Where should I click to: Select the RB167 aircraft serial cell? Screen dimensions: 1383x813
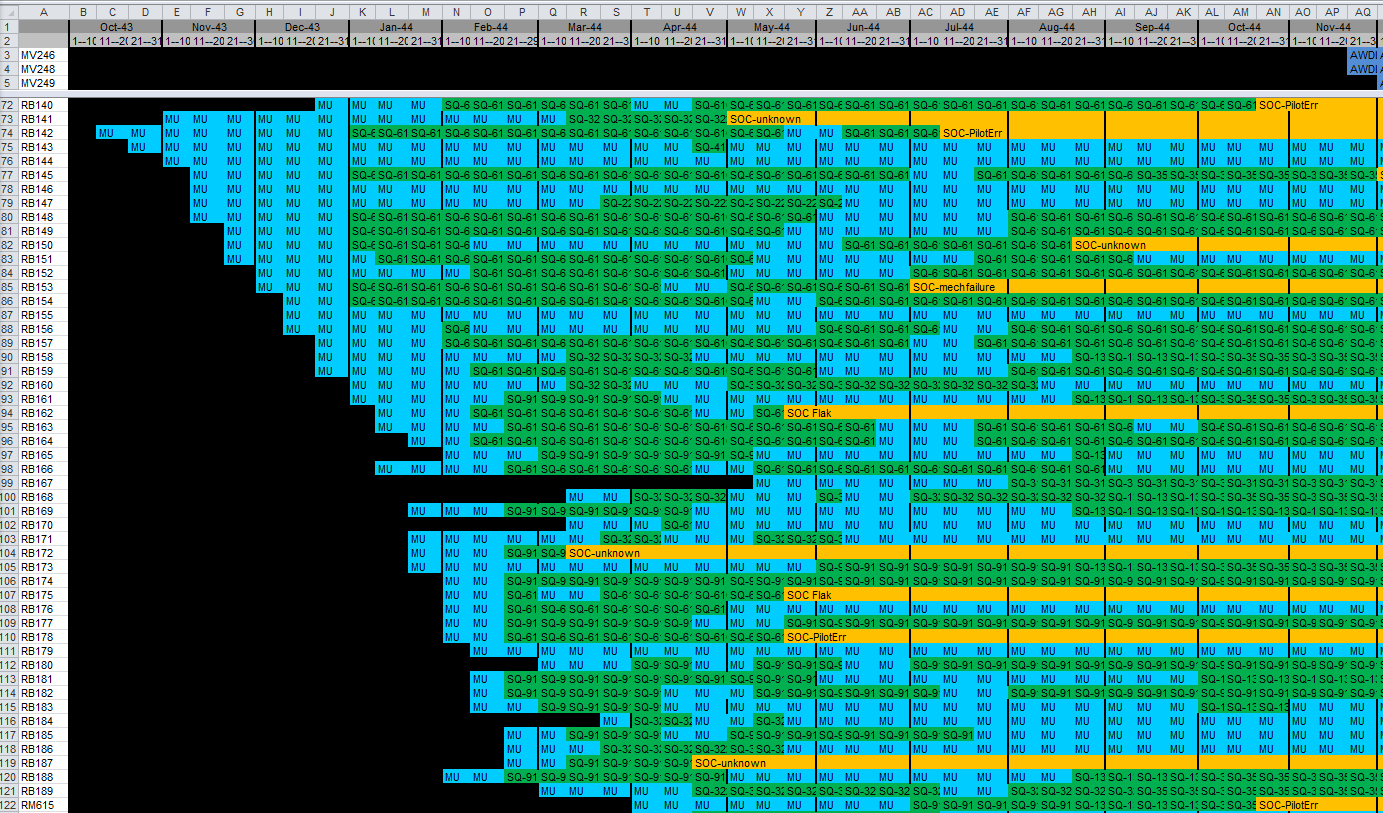pos(43,483)
